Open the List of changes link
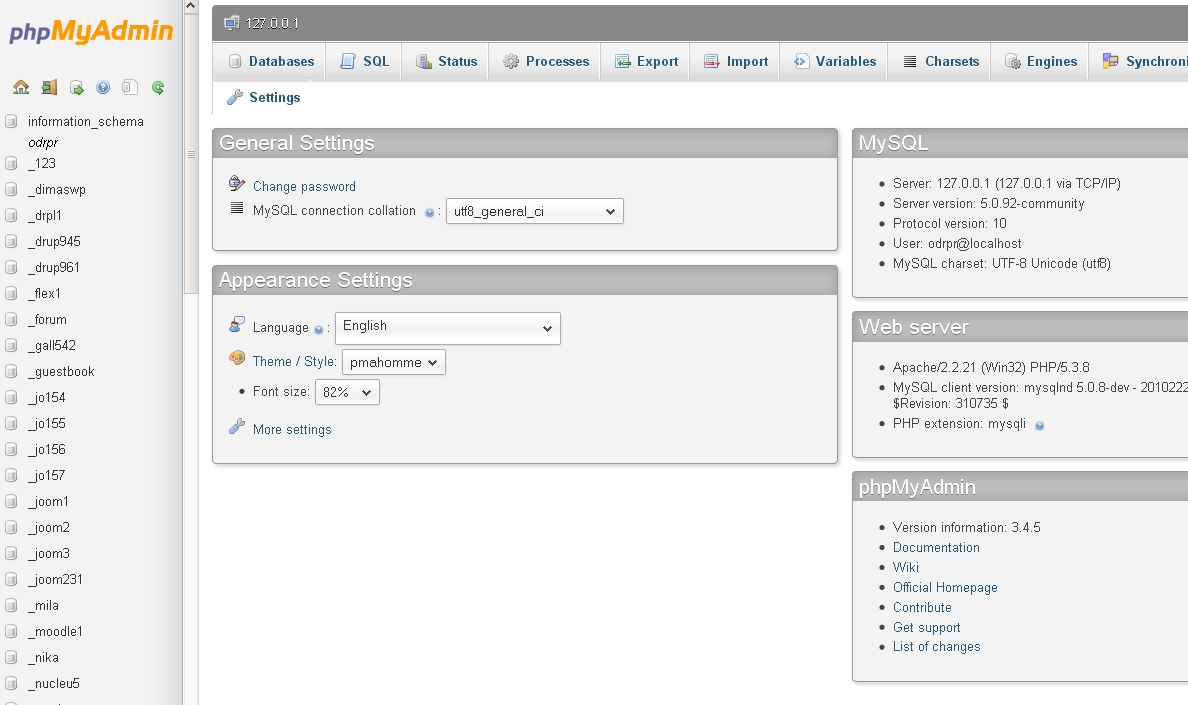The height and width of the screenshot is (705, 1188). [x=936, y=647]
